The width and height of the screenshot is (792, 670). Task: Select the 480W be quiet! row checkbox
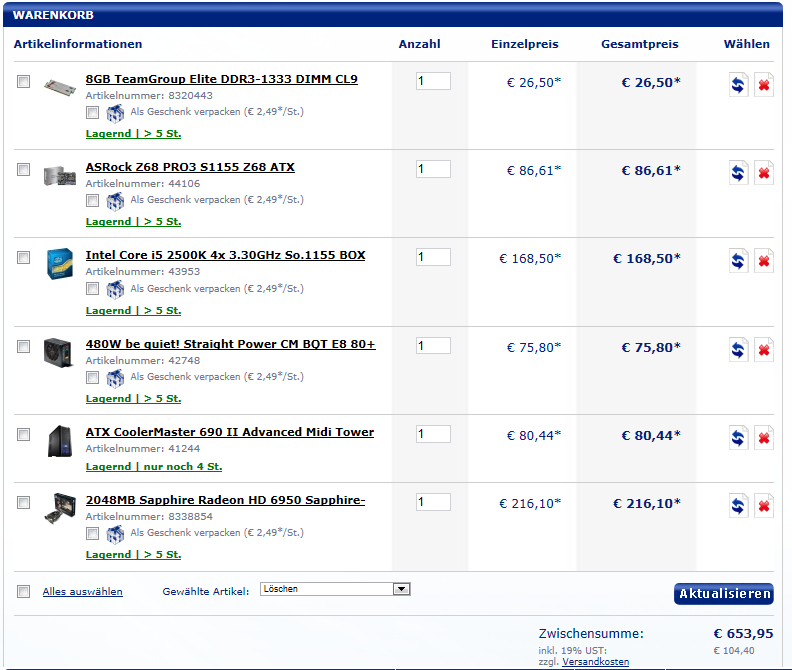[23, 346]
